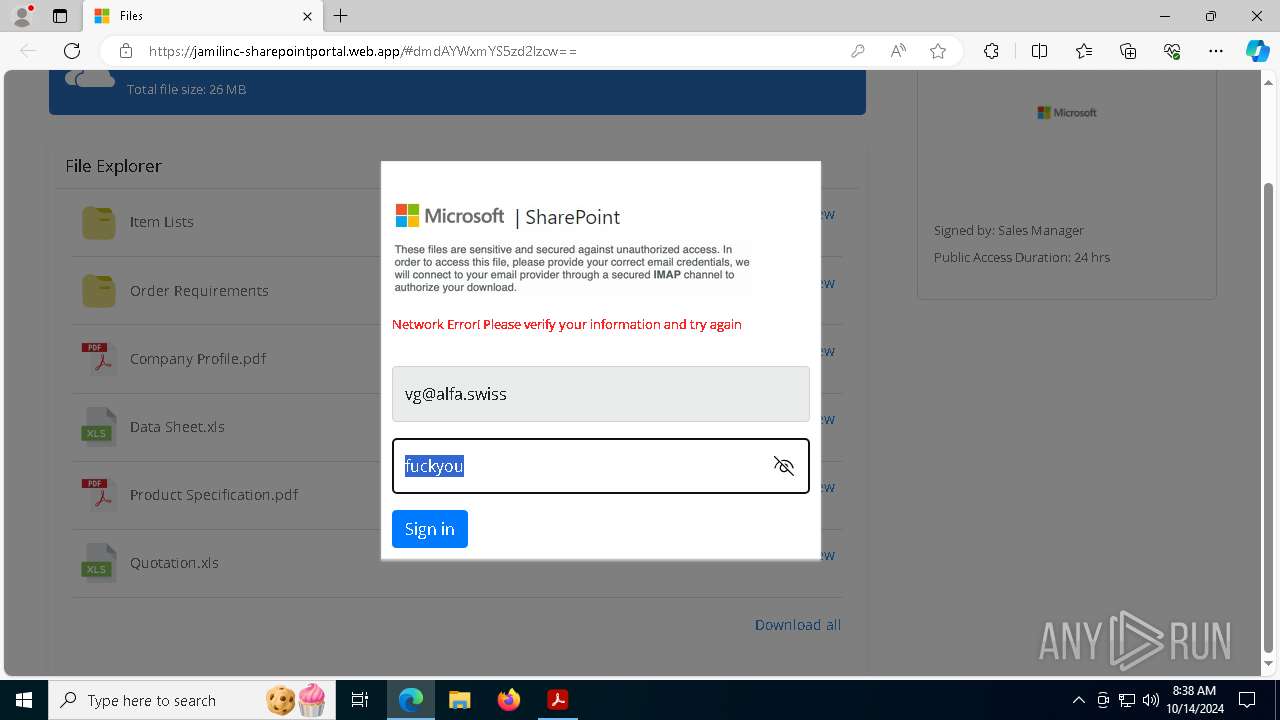
Task: Open Copilot sidebar icon
Action: 1257,51
